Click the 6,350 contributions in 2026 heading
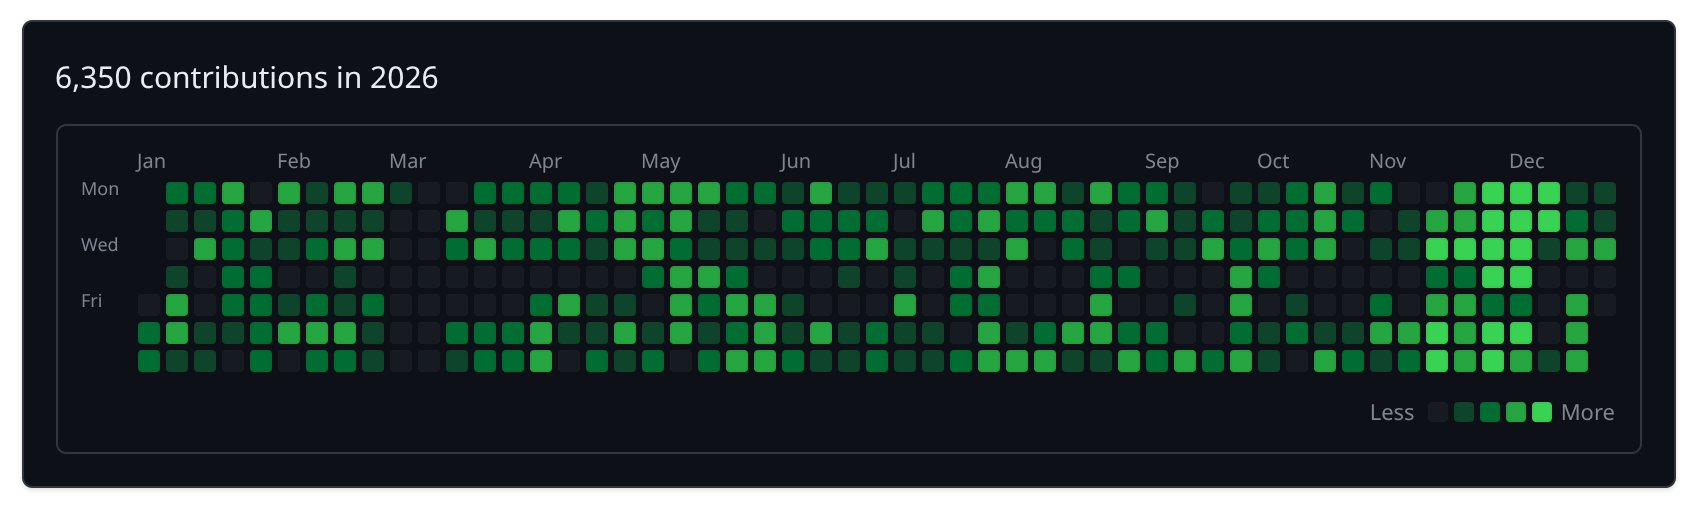Screen dimensions: 1698x512 point(246,77)
